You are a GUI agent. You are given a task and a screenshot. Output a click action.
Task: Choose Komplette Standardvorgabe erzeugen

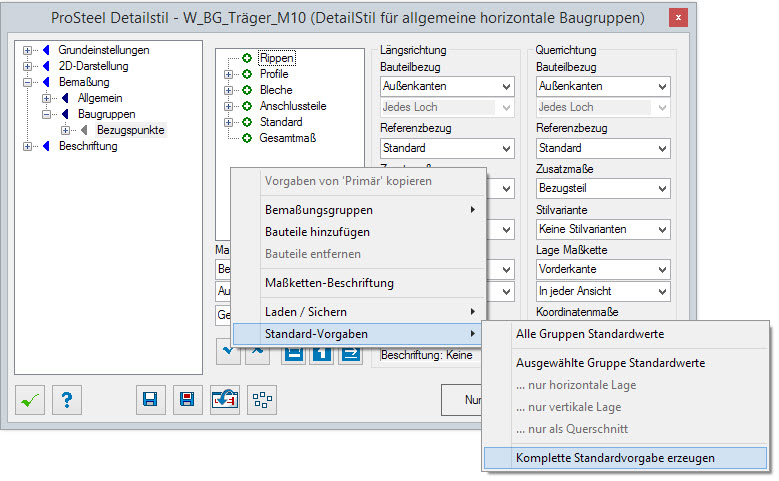click(625, 458)
